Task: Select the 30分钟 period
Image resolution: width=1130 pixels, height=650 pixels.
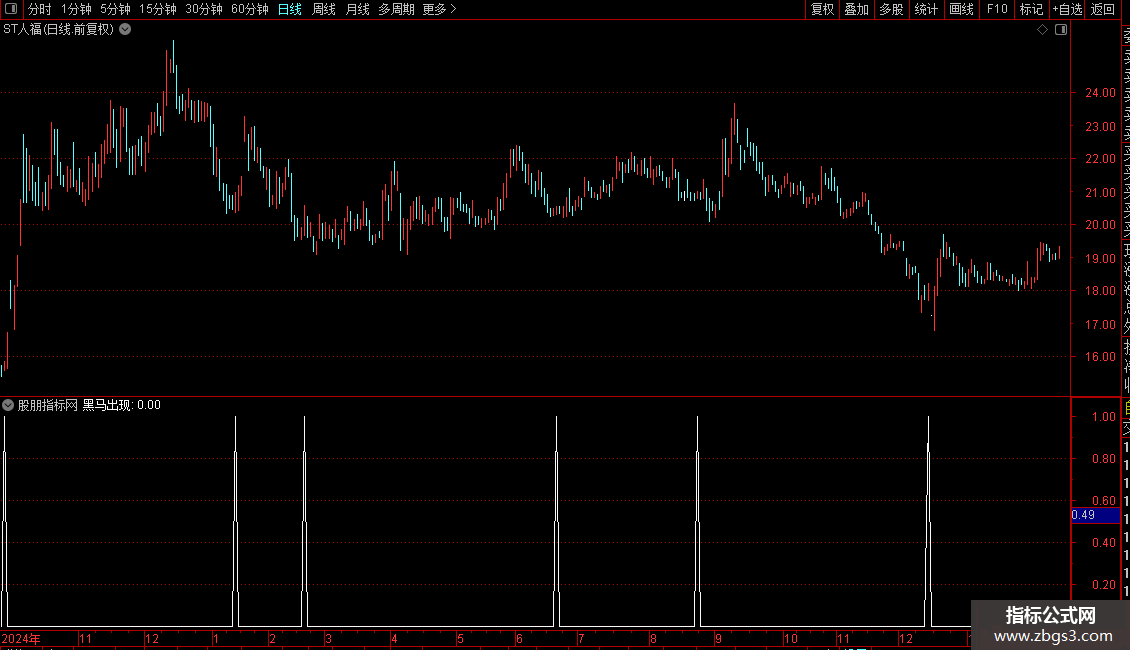Action: 203,9
